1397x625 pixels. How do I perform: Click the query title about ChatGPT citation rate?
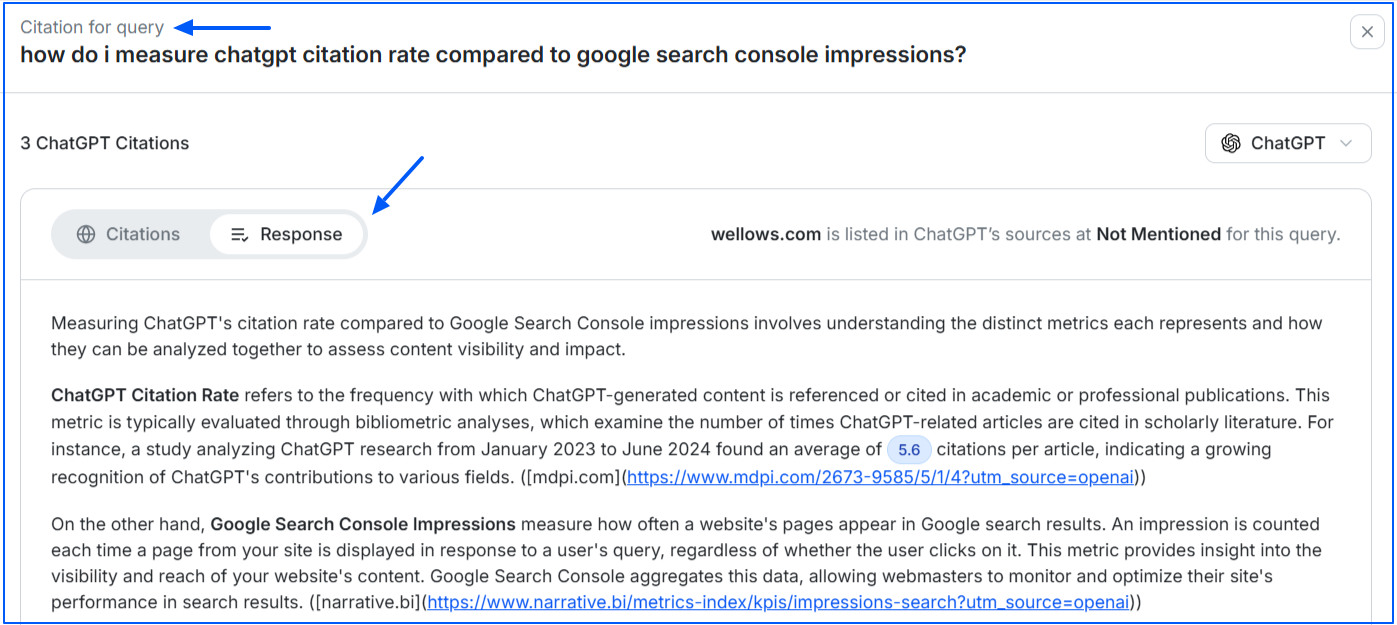pos(493,55)
